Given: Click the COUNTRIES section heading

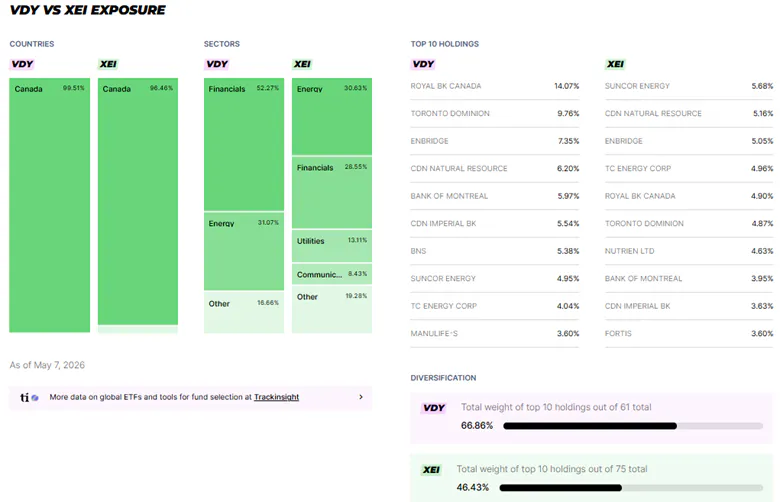Looking at the screenshot, I should (32, 44).
